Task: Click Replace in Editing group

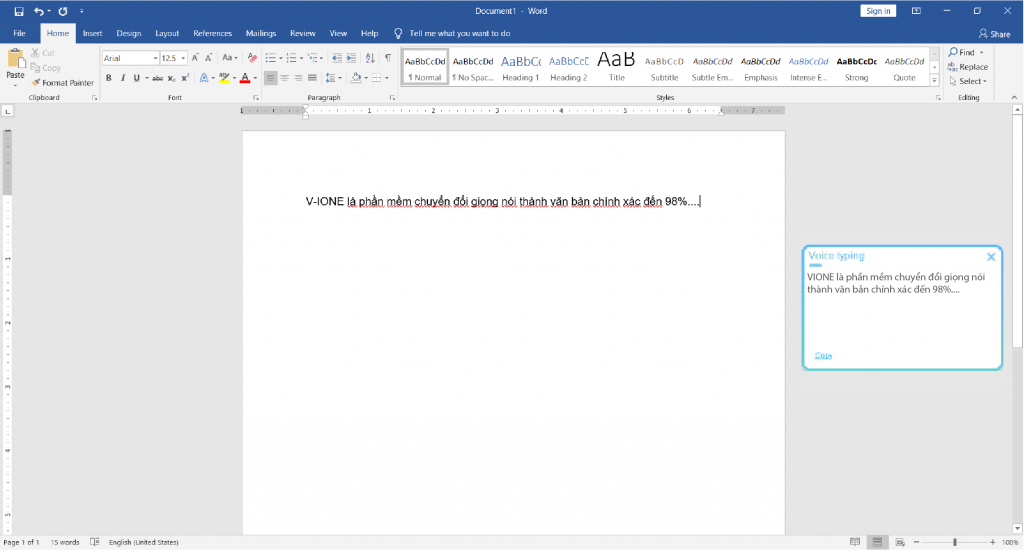Action: coord(968,67)
